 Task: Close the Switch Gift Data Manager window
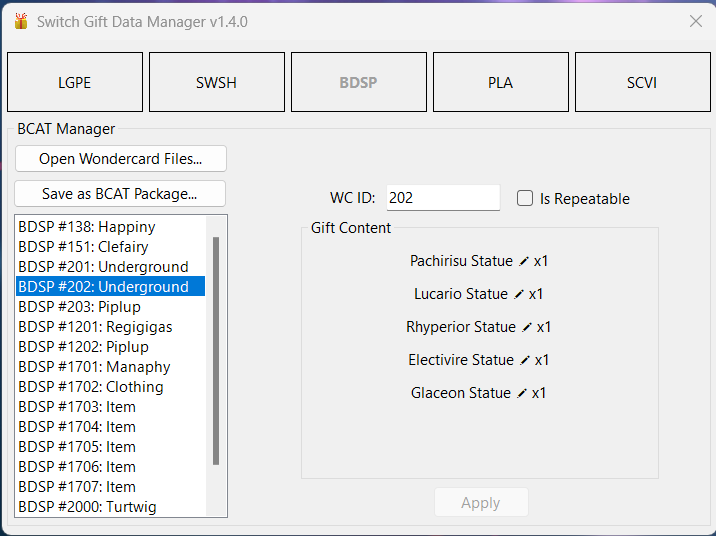pyautogui.click(x=696, y=21)
